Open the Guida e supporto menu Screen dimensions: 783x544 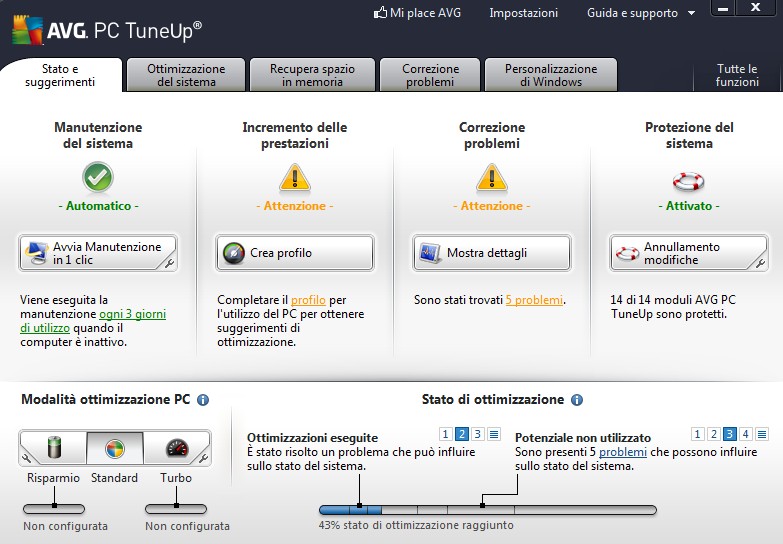(x=632, y=13)
